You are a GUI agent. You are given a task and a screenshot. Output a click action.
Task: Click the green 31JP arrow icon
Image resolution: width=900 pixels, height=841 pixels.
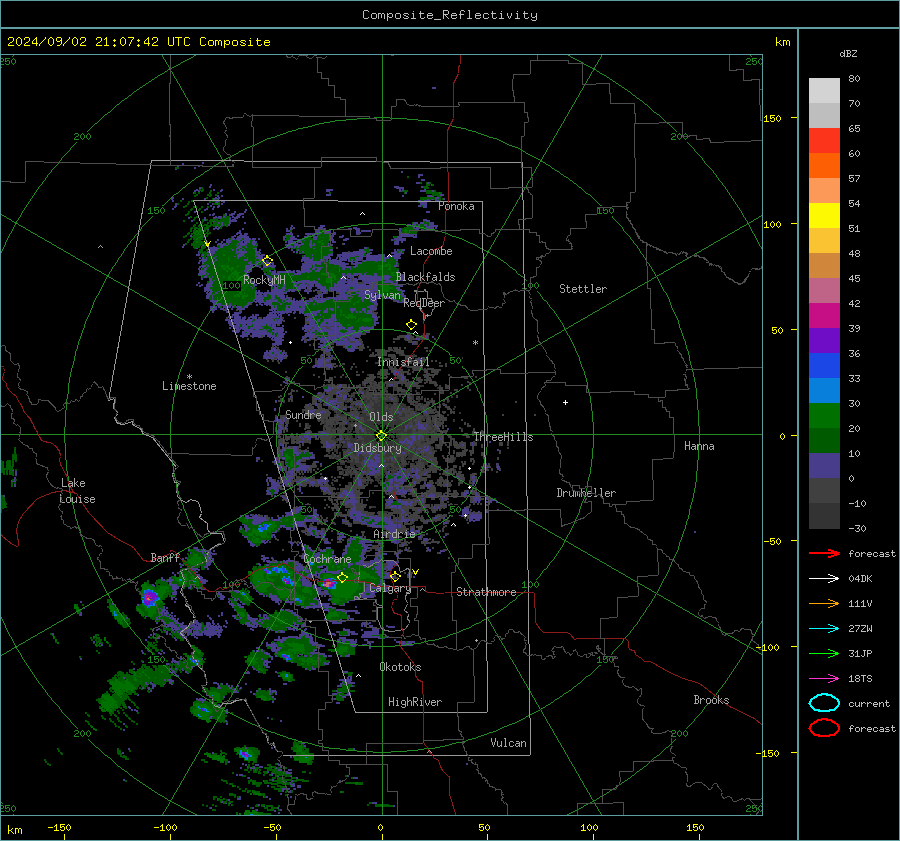[824, 653]
